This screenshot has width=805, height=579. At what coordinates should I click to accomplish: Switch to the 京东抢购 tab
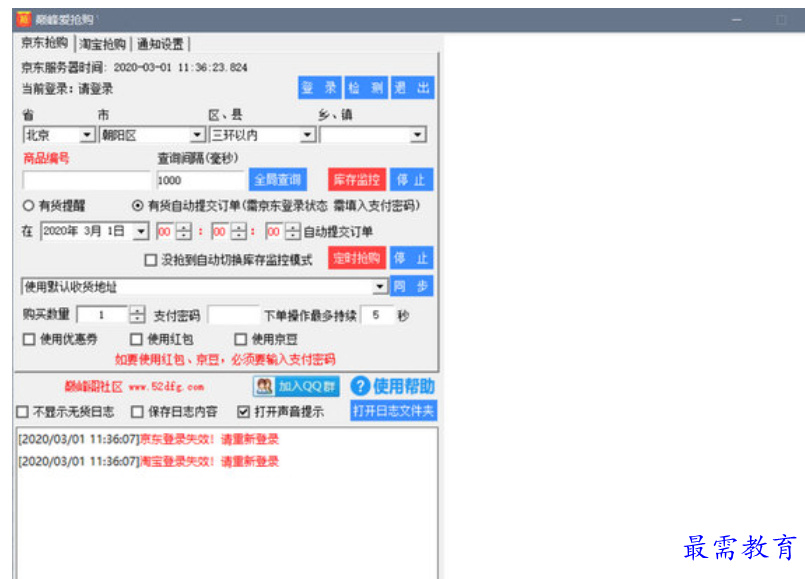coord(45,43)
